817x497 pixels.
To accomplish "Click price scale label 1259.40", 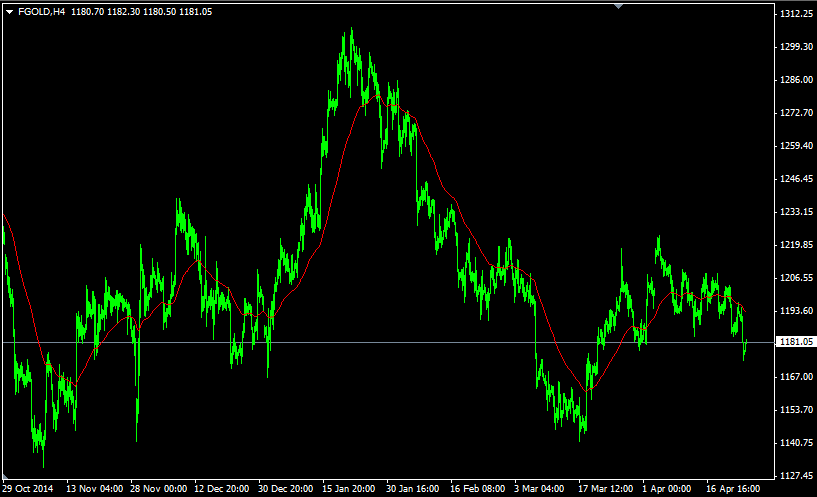I will tap(796, 146).
